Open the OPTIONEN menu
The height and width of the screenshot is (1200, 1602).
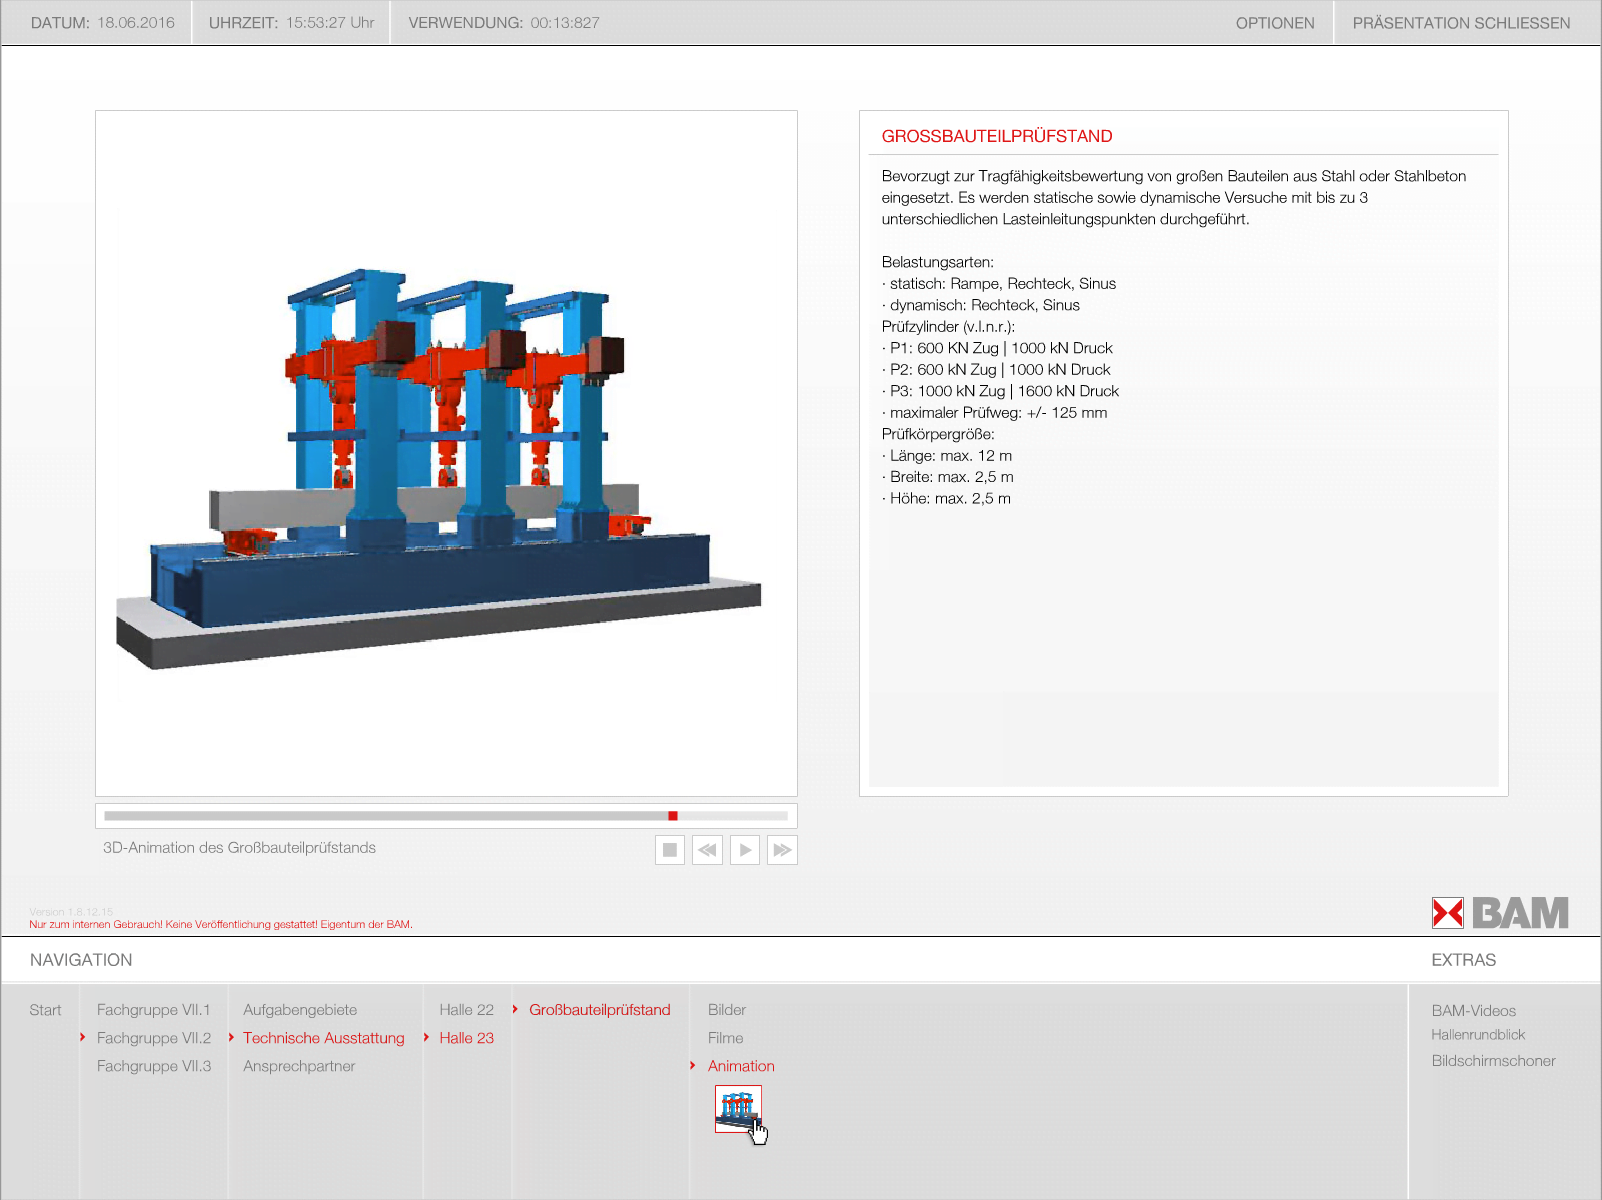(1274, 23)
